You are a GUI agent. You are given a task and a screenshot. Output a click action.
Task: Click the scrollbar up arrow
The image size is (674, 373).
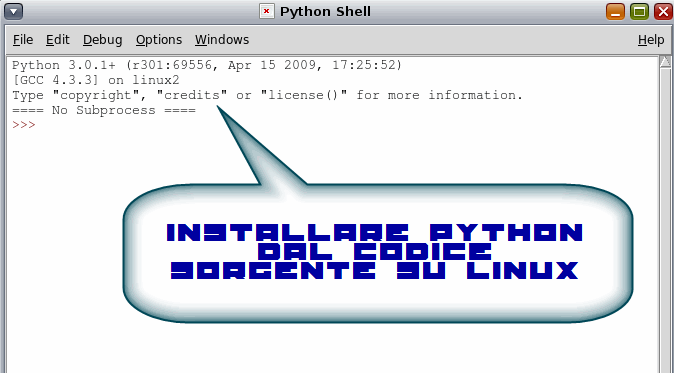[x=665, y=63]
